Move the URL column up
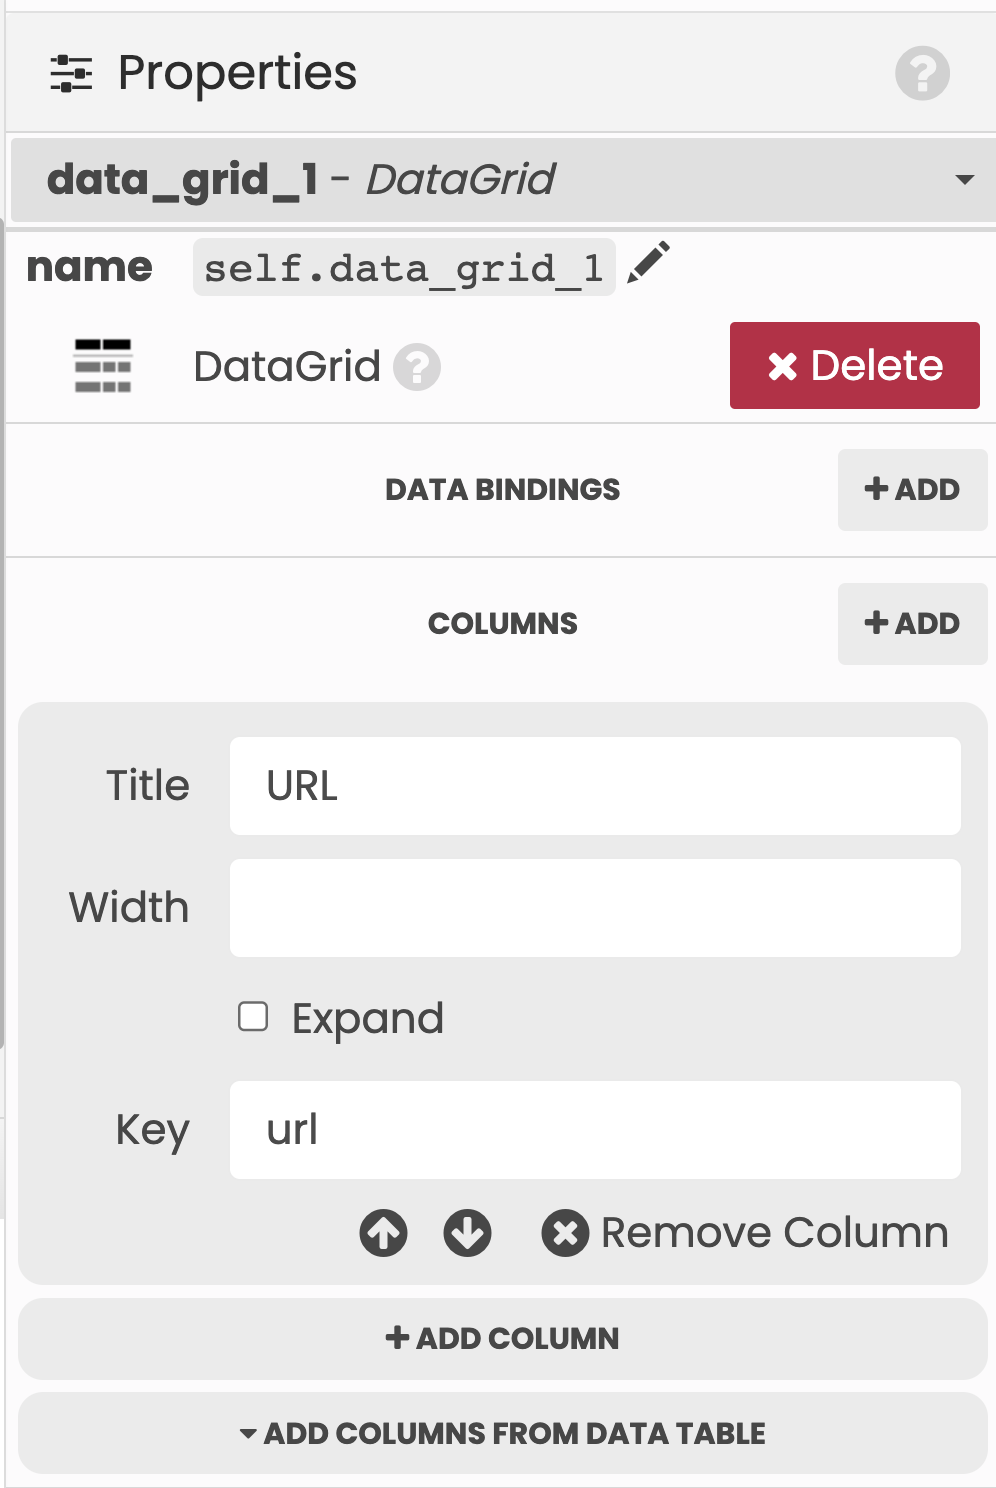Image resolution: width=996 pixels, height=1488 pixels. pos(384,1233)
